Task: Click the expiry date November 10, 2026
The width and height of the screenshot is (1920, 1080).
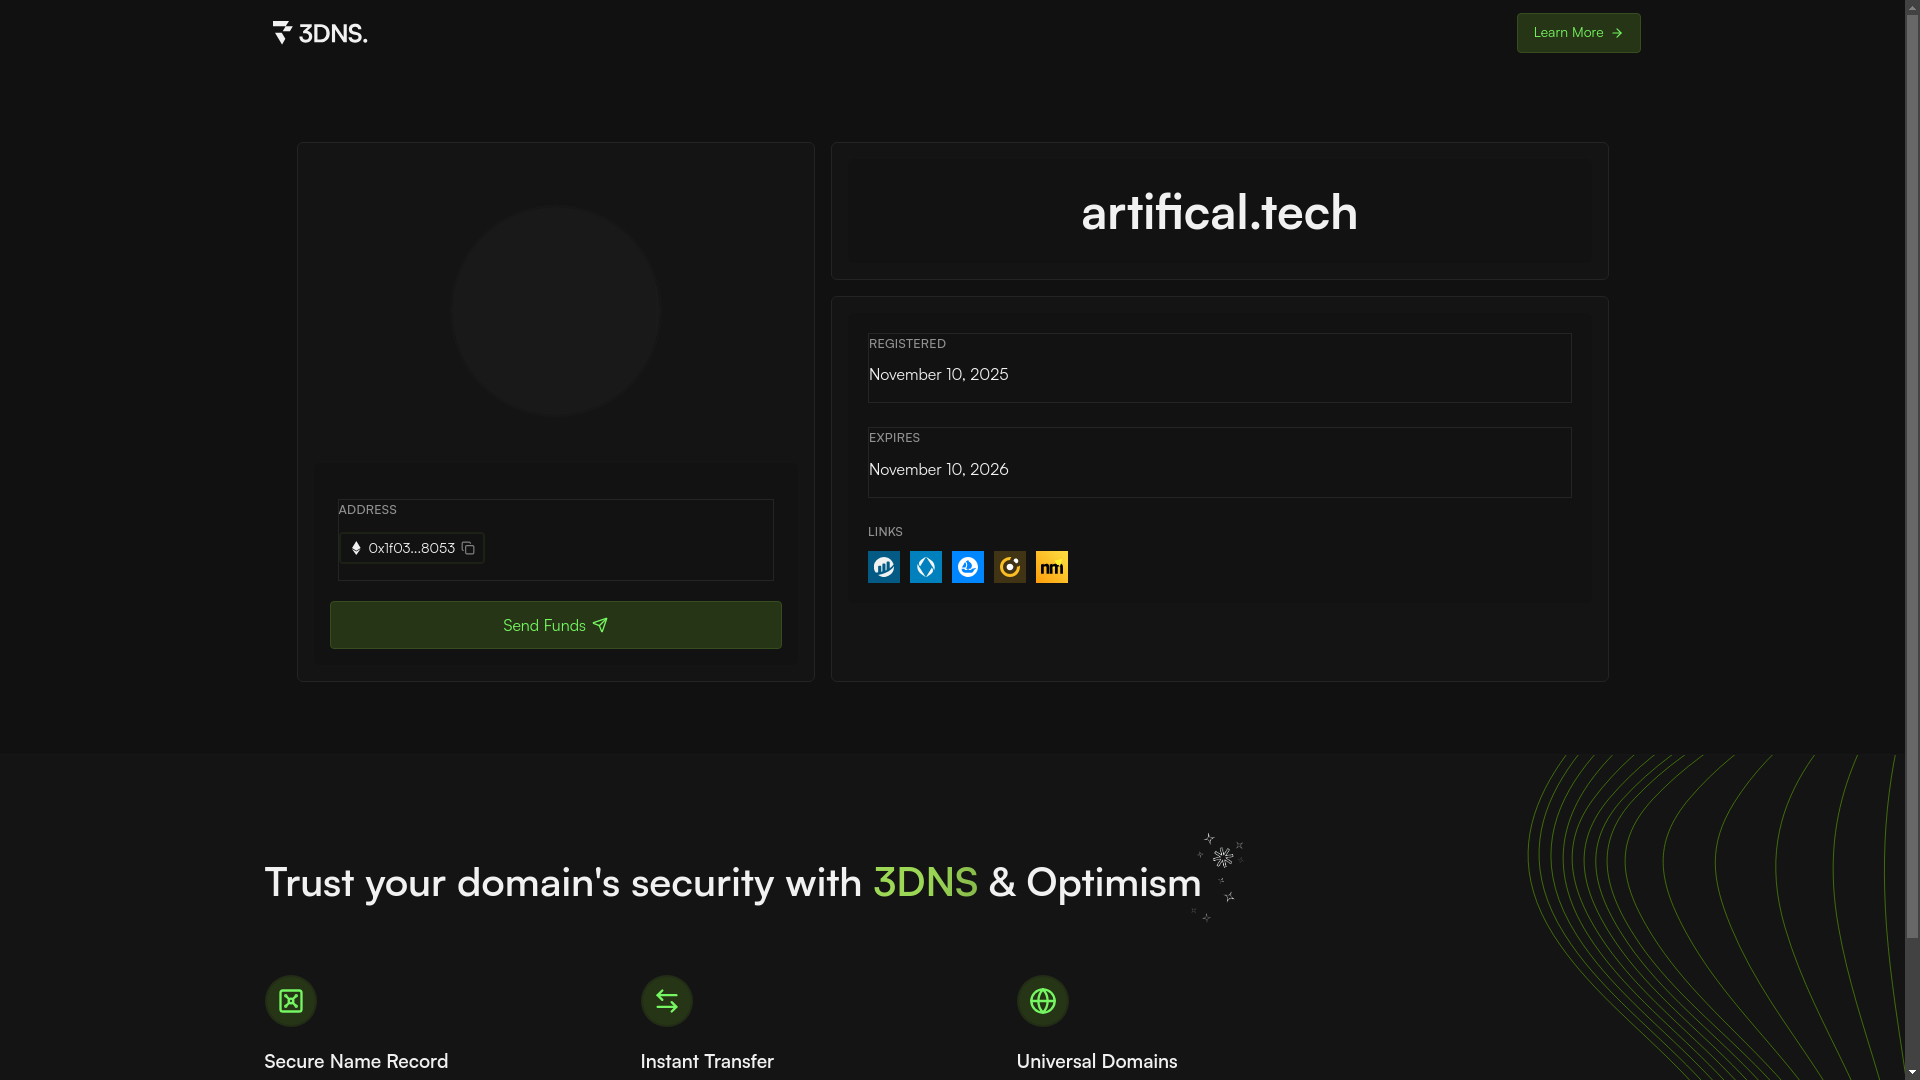Action: click(x=938, y=469)
